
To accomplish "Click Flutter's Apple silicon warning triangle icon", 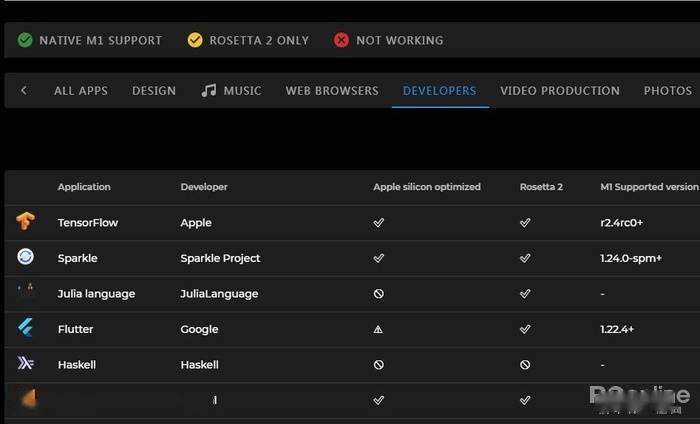I will [378, 329].
